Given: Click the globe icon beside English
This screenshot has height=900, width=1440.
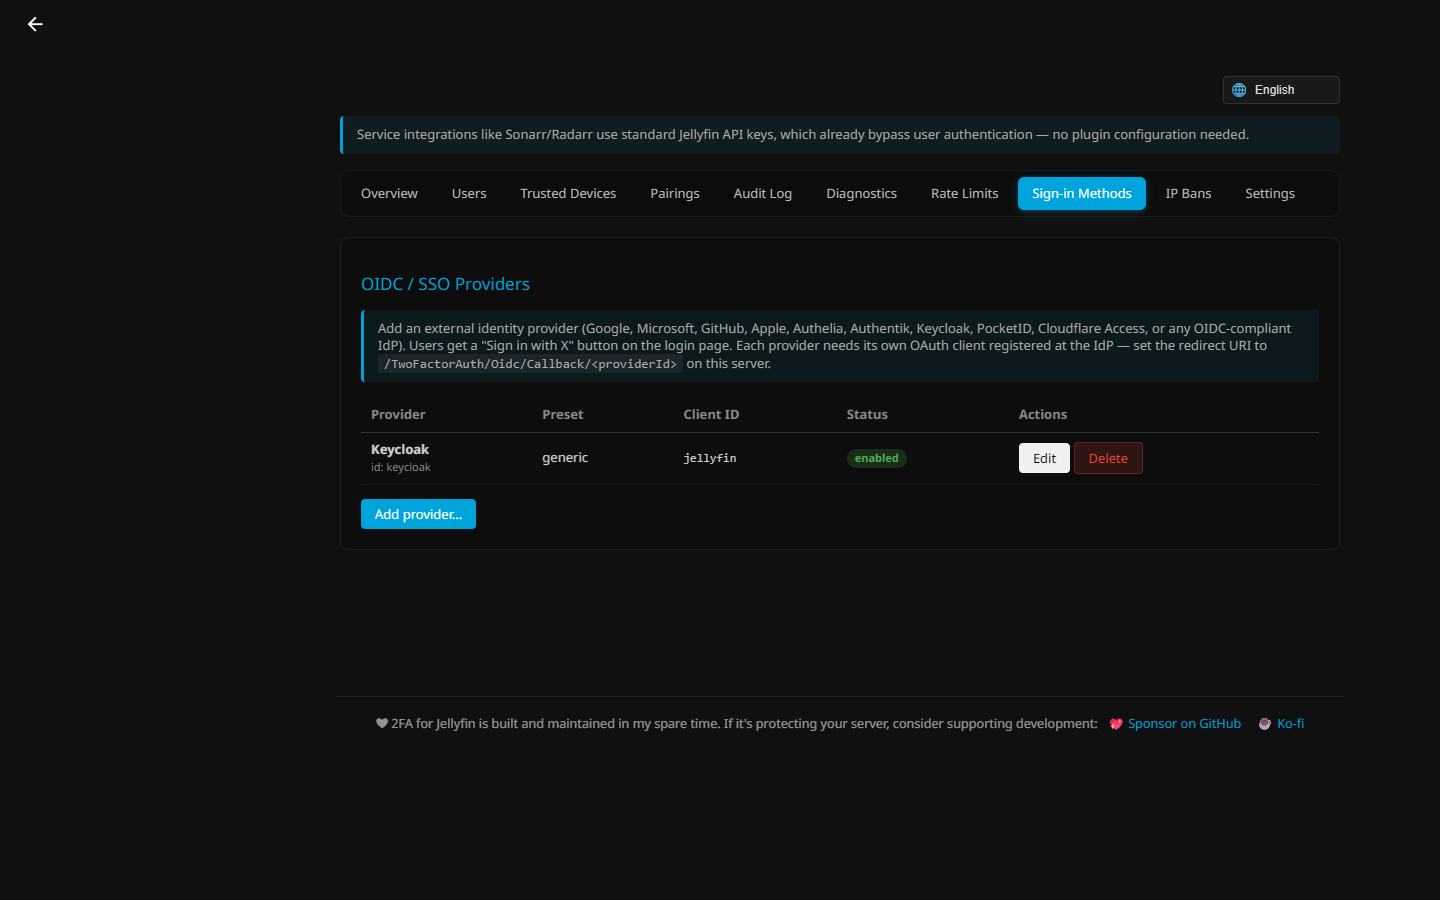Looking at the screenshot, I should pyautogui.click(x=1239, y=90).
